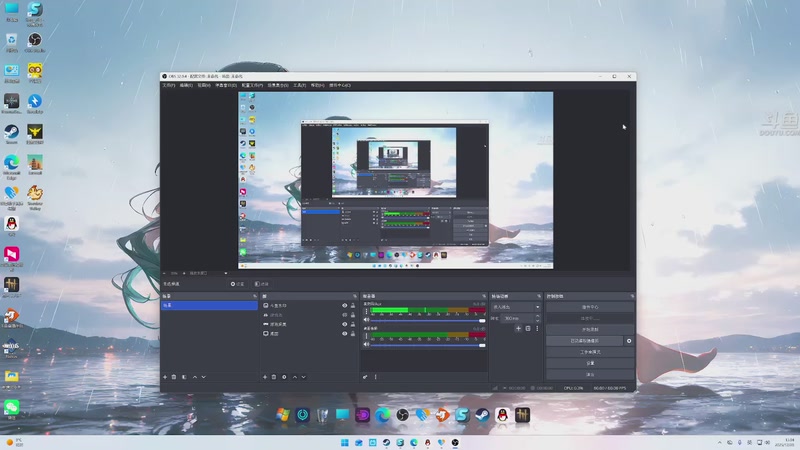The image size is (800, 450).
Task: Click Start Recording in Controls panel
Action: [x=590, y=330]
